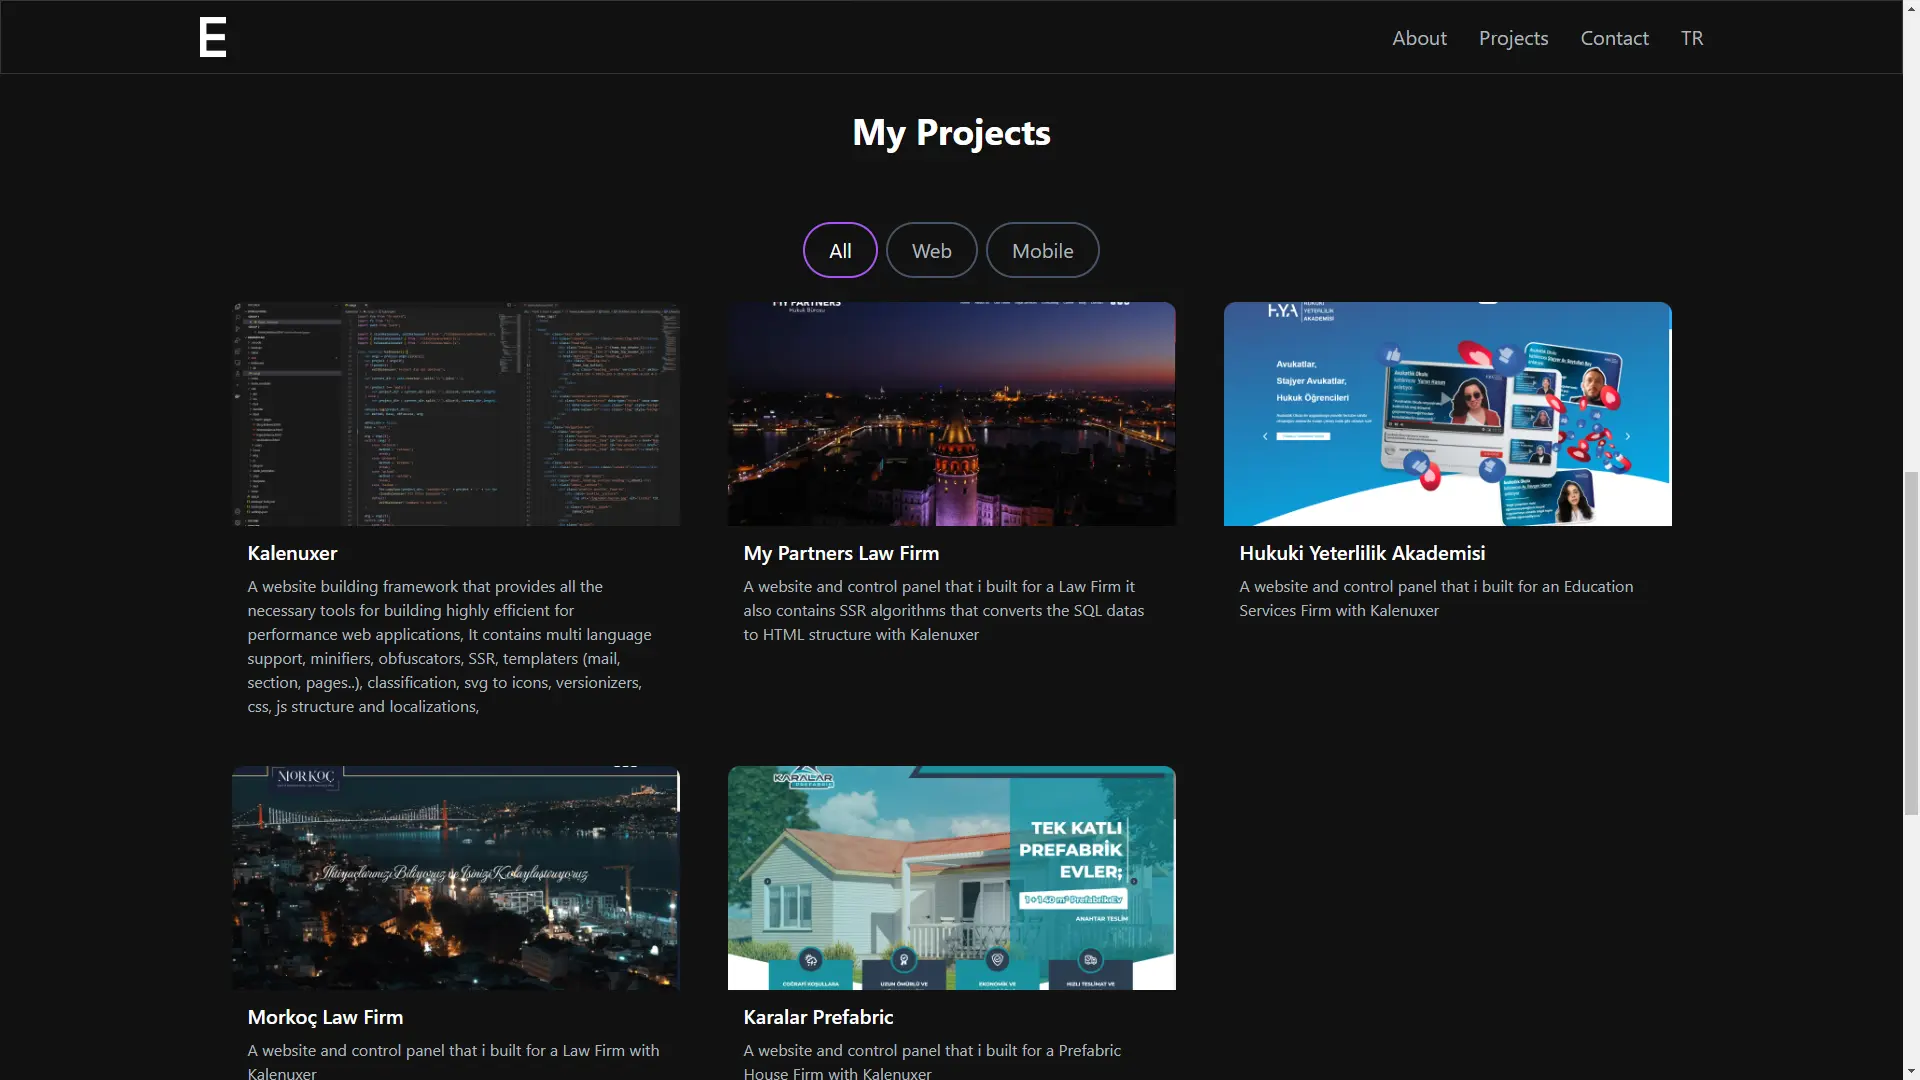Filter projects by Web

click(x=931, y=251)
